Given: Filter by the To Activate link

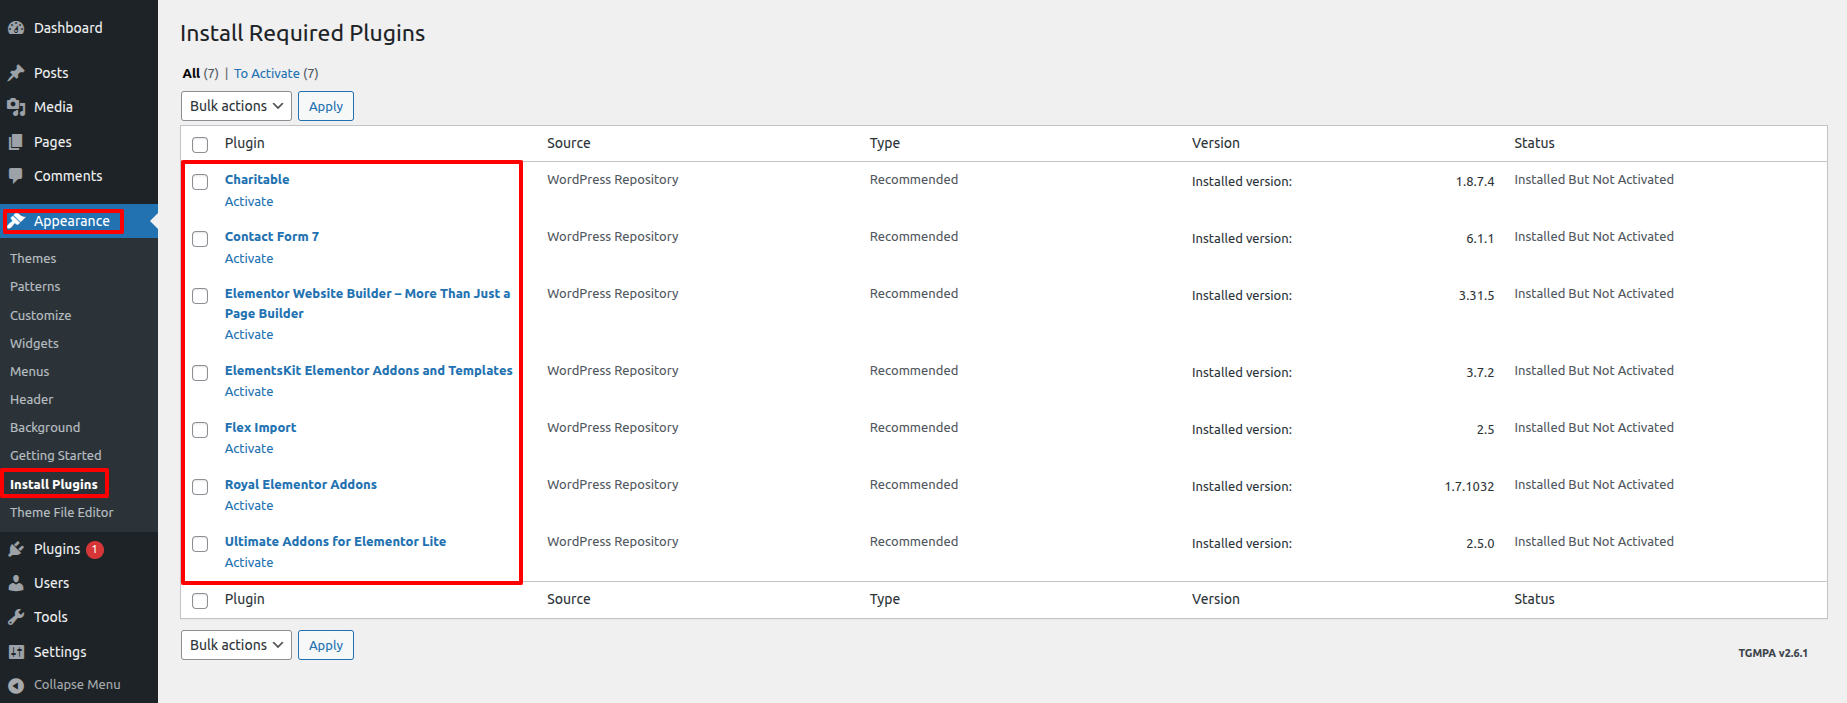Looking at the screenshot, I should 267,73.
